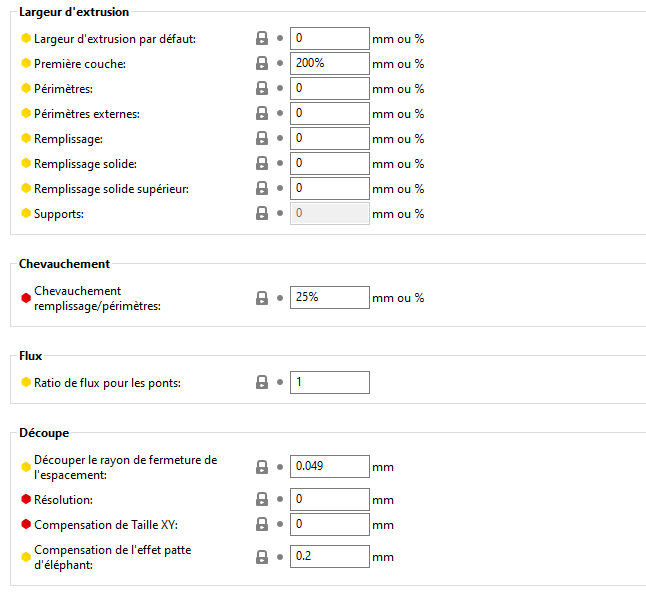Click lock icon for Ratio de flux ponts

tap(262, 382)
